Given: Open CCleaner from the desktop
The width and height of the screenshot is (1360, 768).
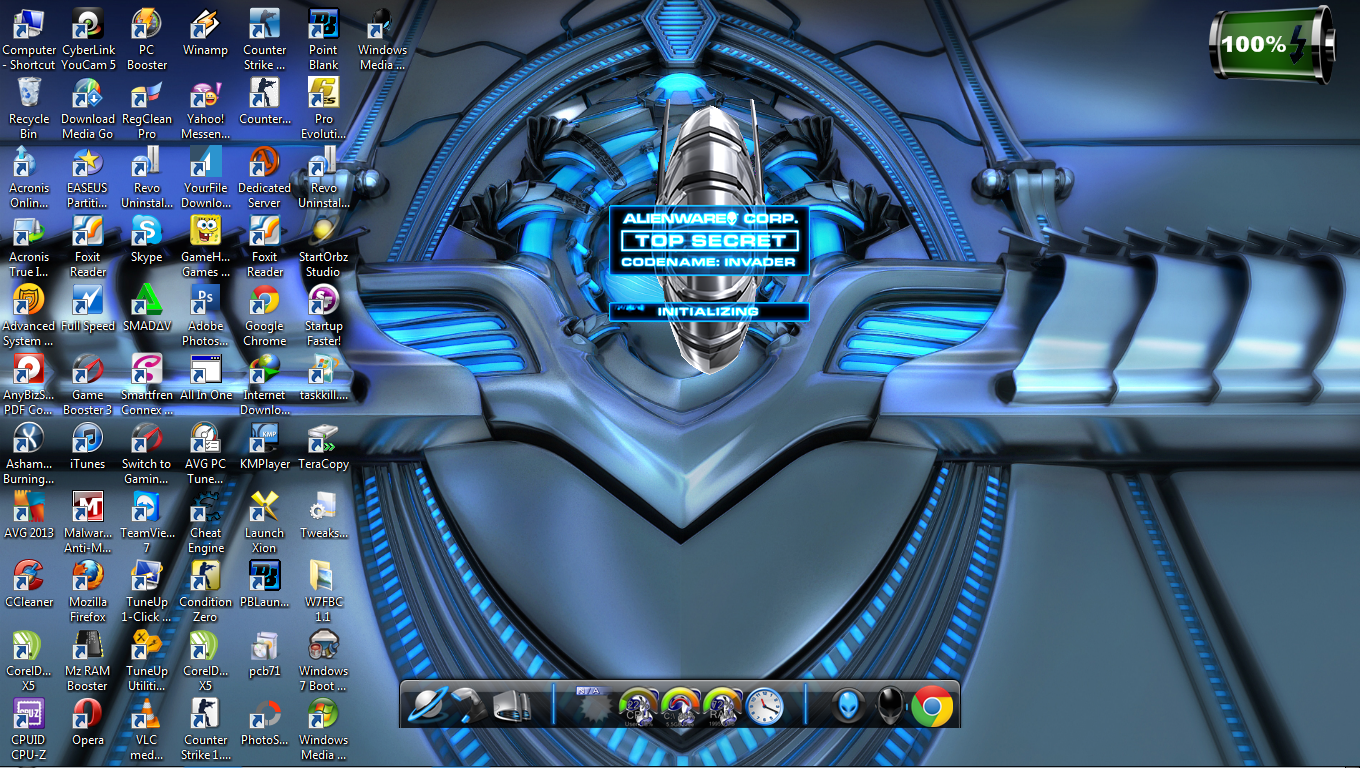Looking at the screenshot, I should (29, 584).
